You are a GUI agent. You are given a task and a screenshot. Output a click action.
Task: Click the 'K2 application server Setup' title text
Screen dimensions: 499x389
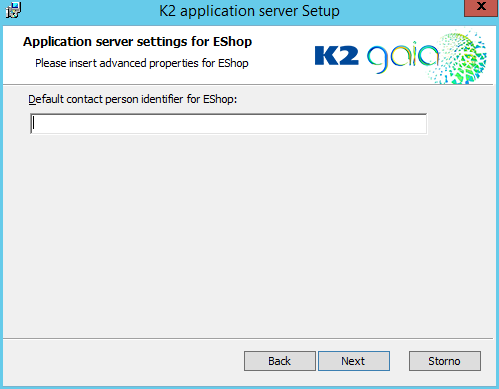coord(249,11)
